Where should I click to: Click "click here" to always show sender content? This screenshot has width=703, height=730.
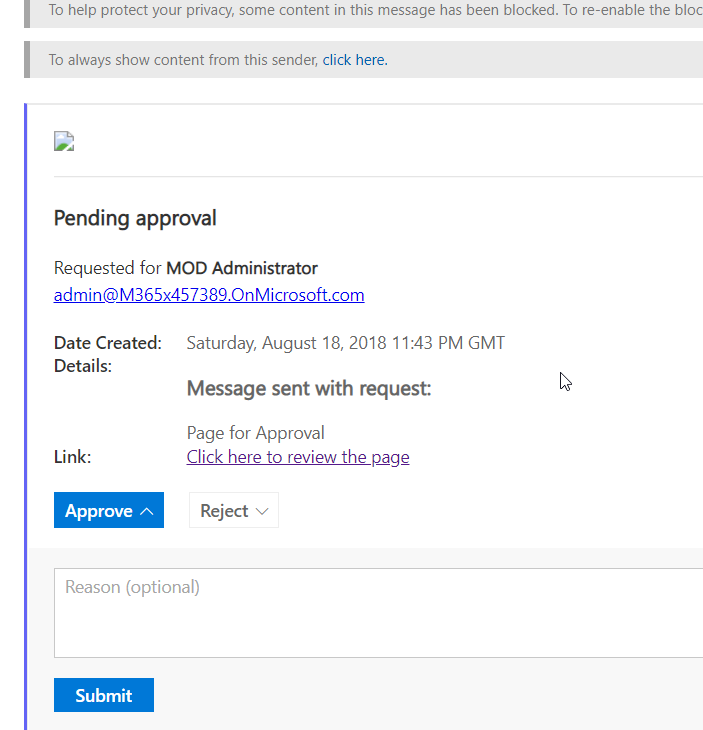point(354,60)
